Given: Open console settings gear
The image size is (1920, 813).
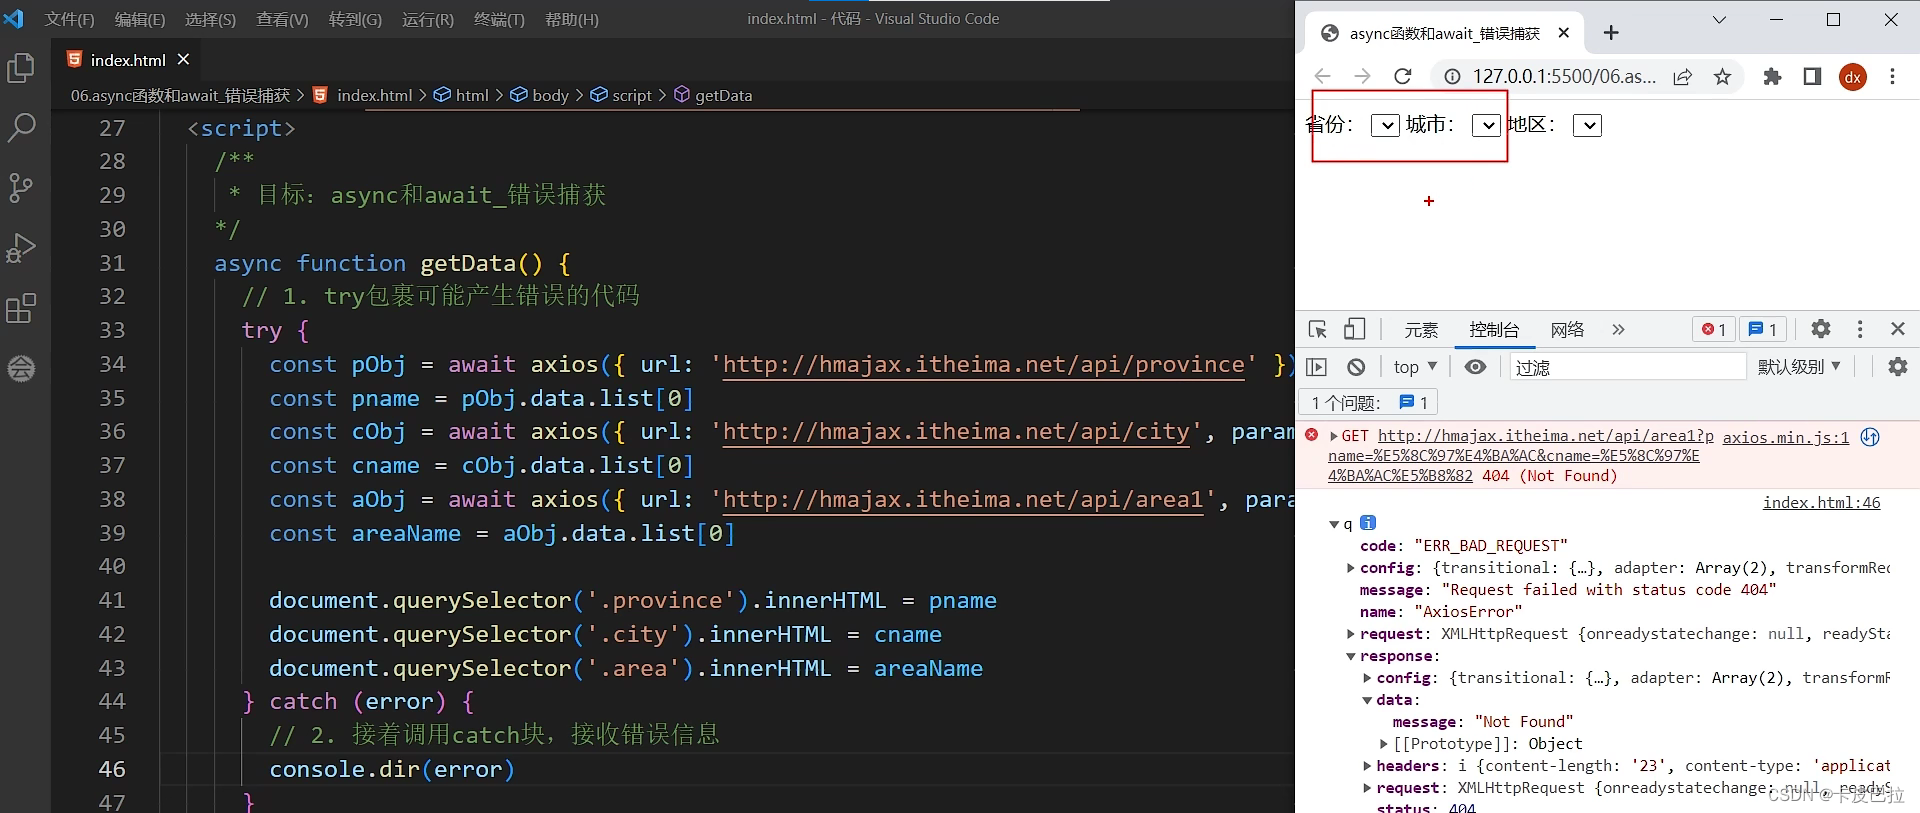Looking at the screenshot, I should [x=1897, y=367].
